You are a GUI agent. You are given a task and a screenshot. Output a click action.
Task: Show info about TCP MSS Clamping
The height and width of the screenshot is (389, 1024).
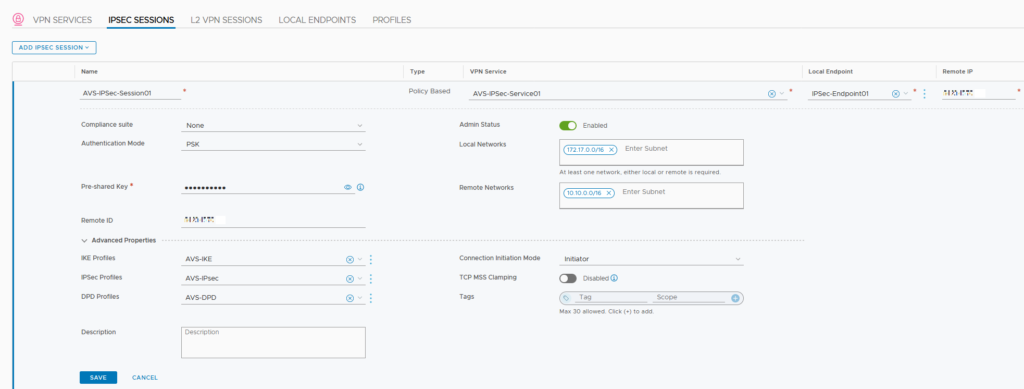(x=614, y=278)
